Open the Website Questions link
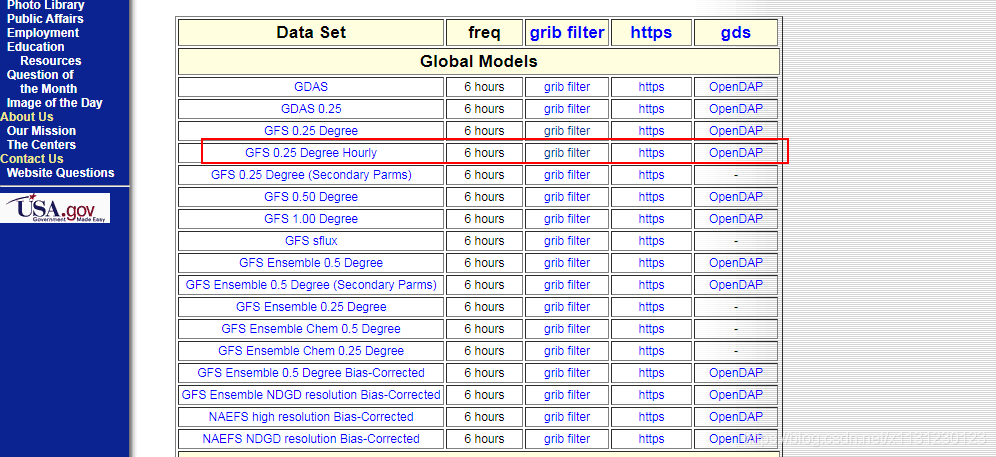The image size is (996, 457). click(60, 173)
